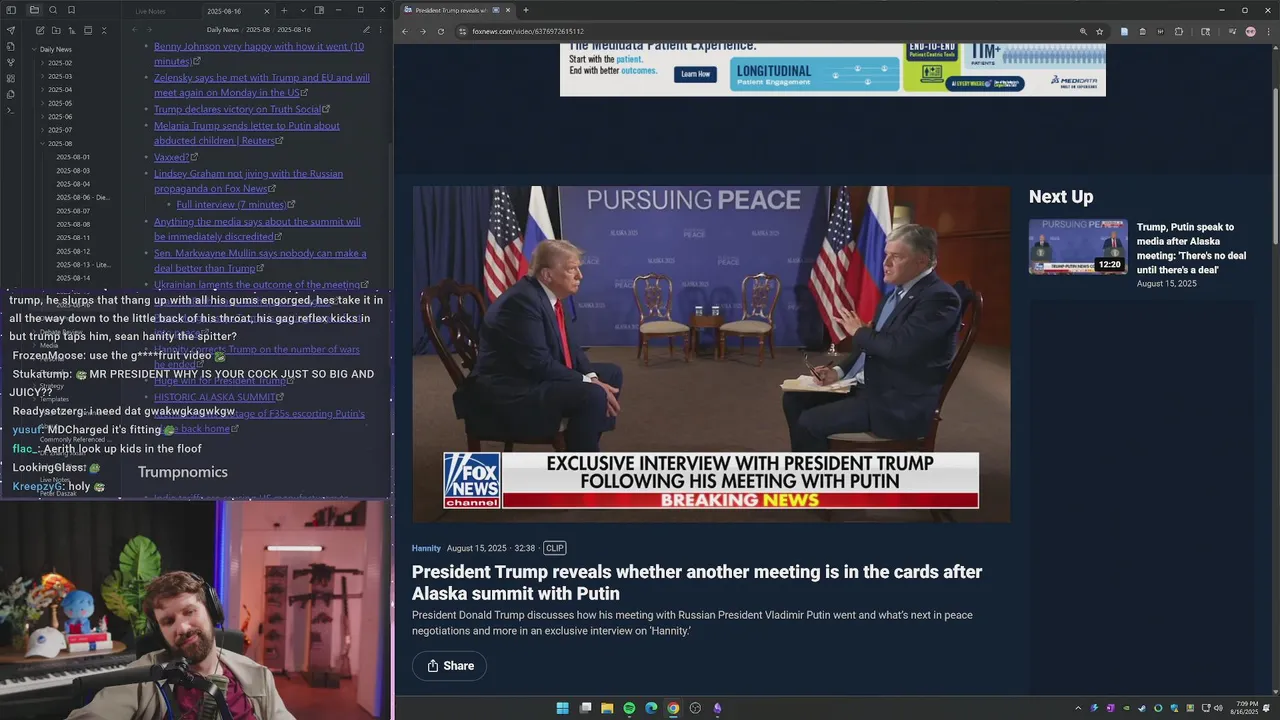This screenshot has height=720, width=1280.
Task: Open the Chrome extensions puzzle icon
Action: [x=1179, y=31]
